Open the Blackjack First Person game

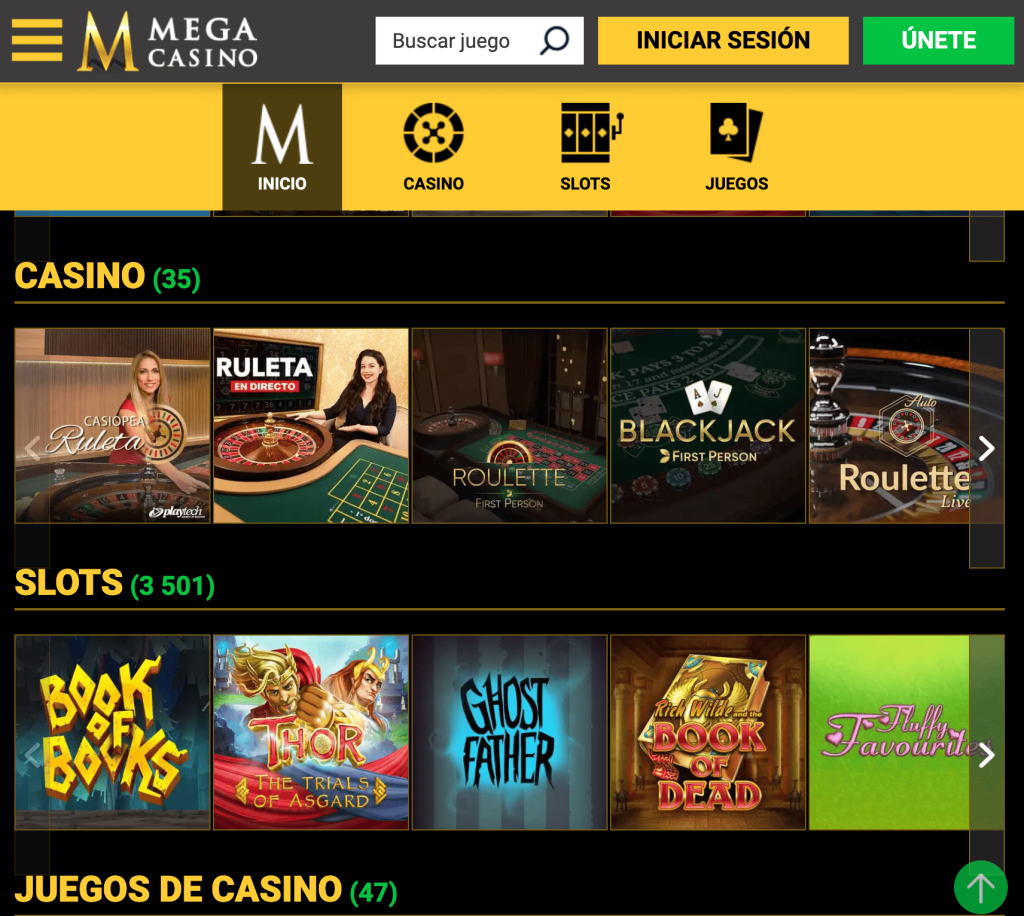(708, 426)
